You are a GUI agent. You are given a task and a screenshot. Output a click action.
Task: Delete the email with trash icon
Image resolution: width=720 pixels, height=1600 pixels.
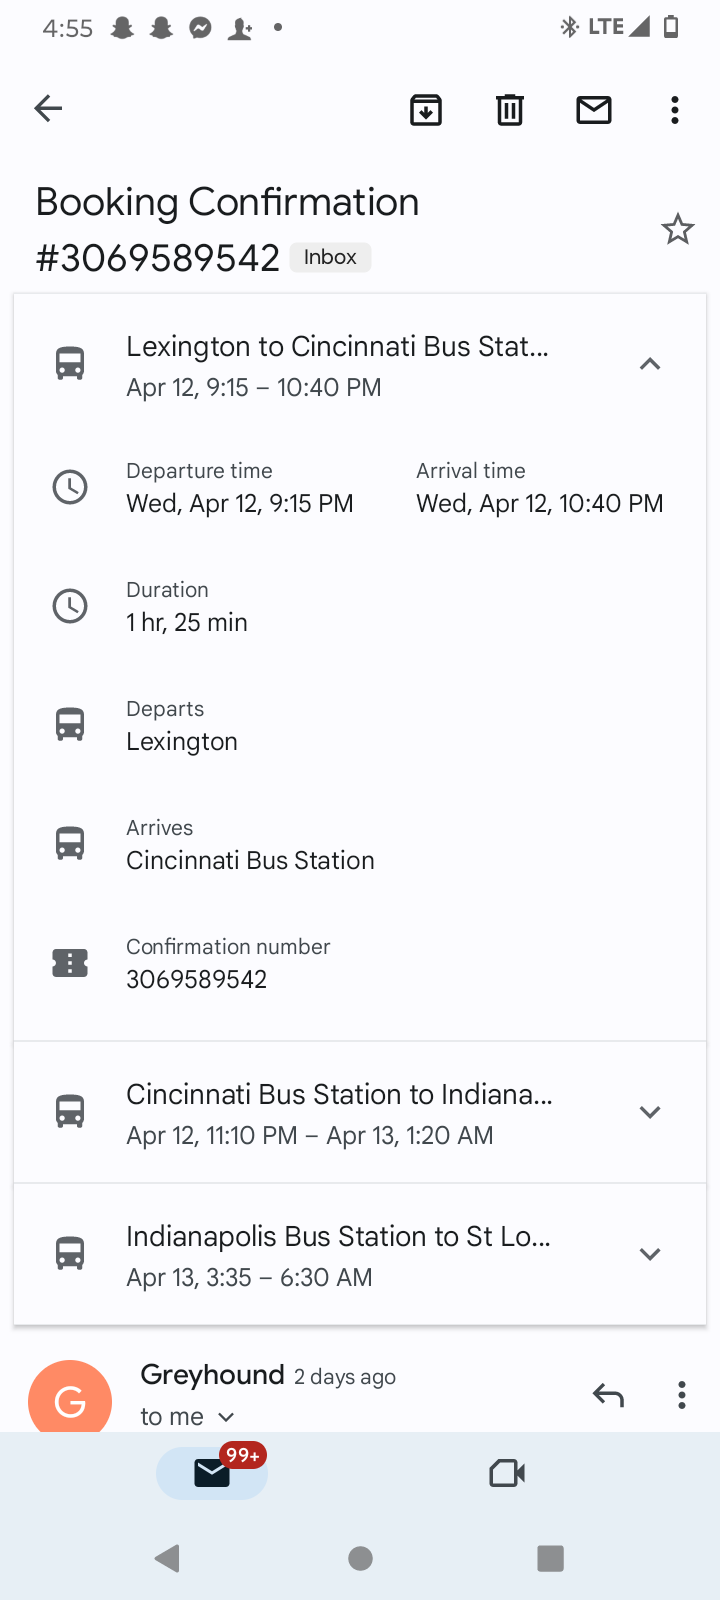[x=510, y=109]
